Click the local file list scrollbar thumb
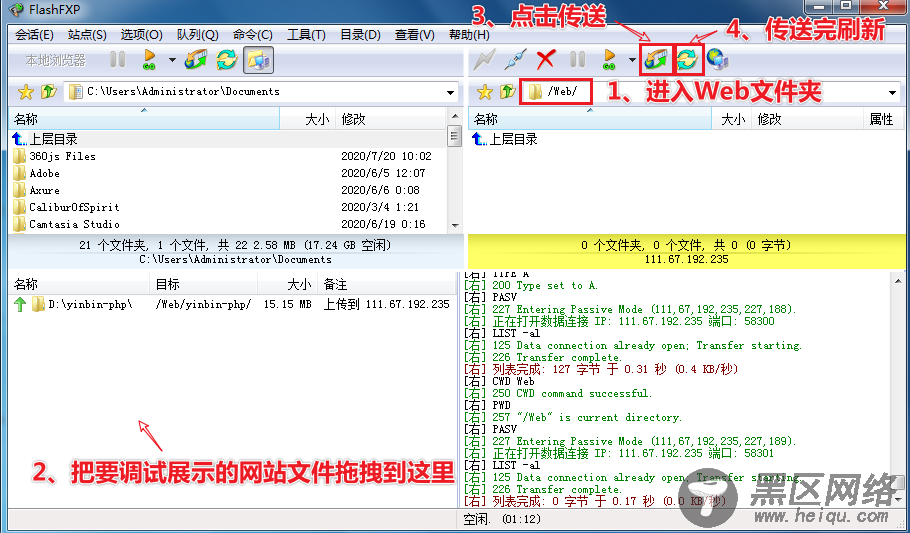 454,137
